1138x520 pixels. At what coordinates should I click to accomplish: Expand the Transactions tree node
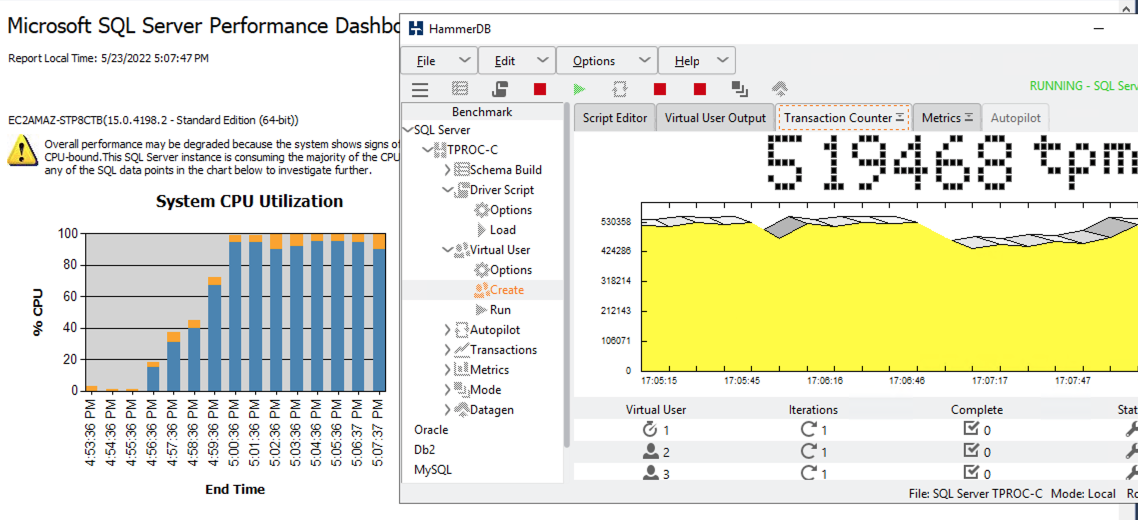pyautogui.click(x=448, y=350)
